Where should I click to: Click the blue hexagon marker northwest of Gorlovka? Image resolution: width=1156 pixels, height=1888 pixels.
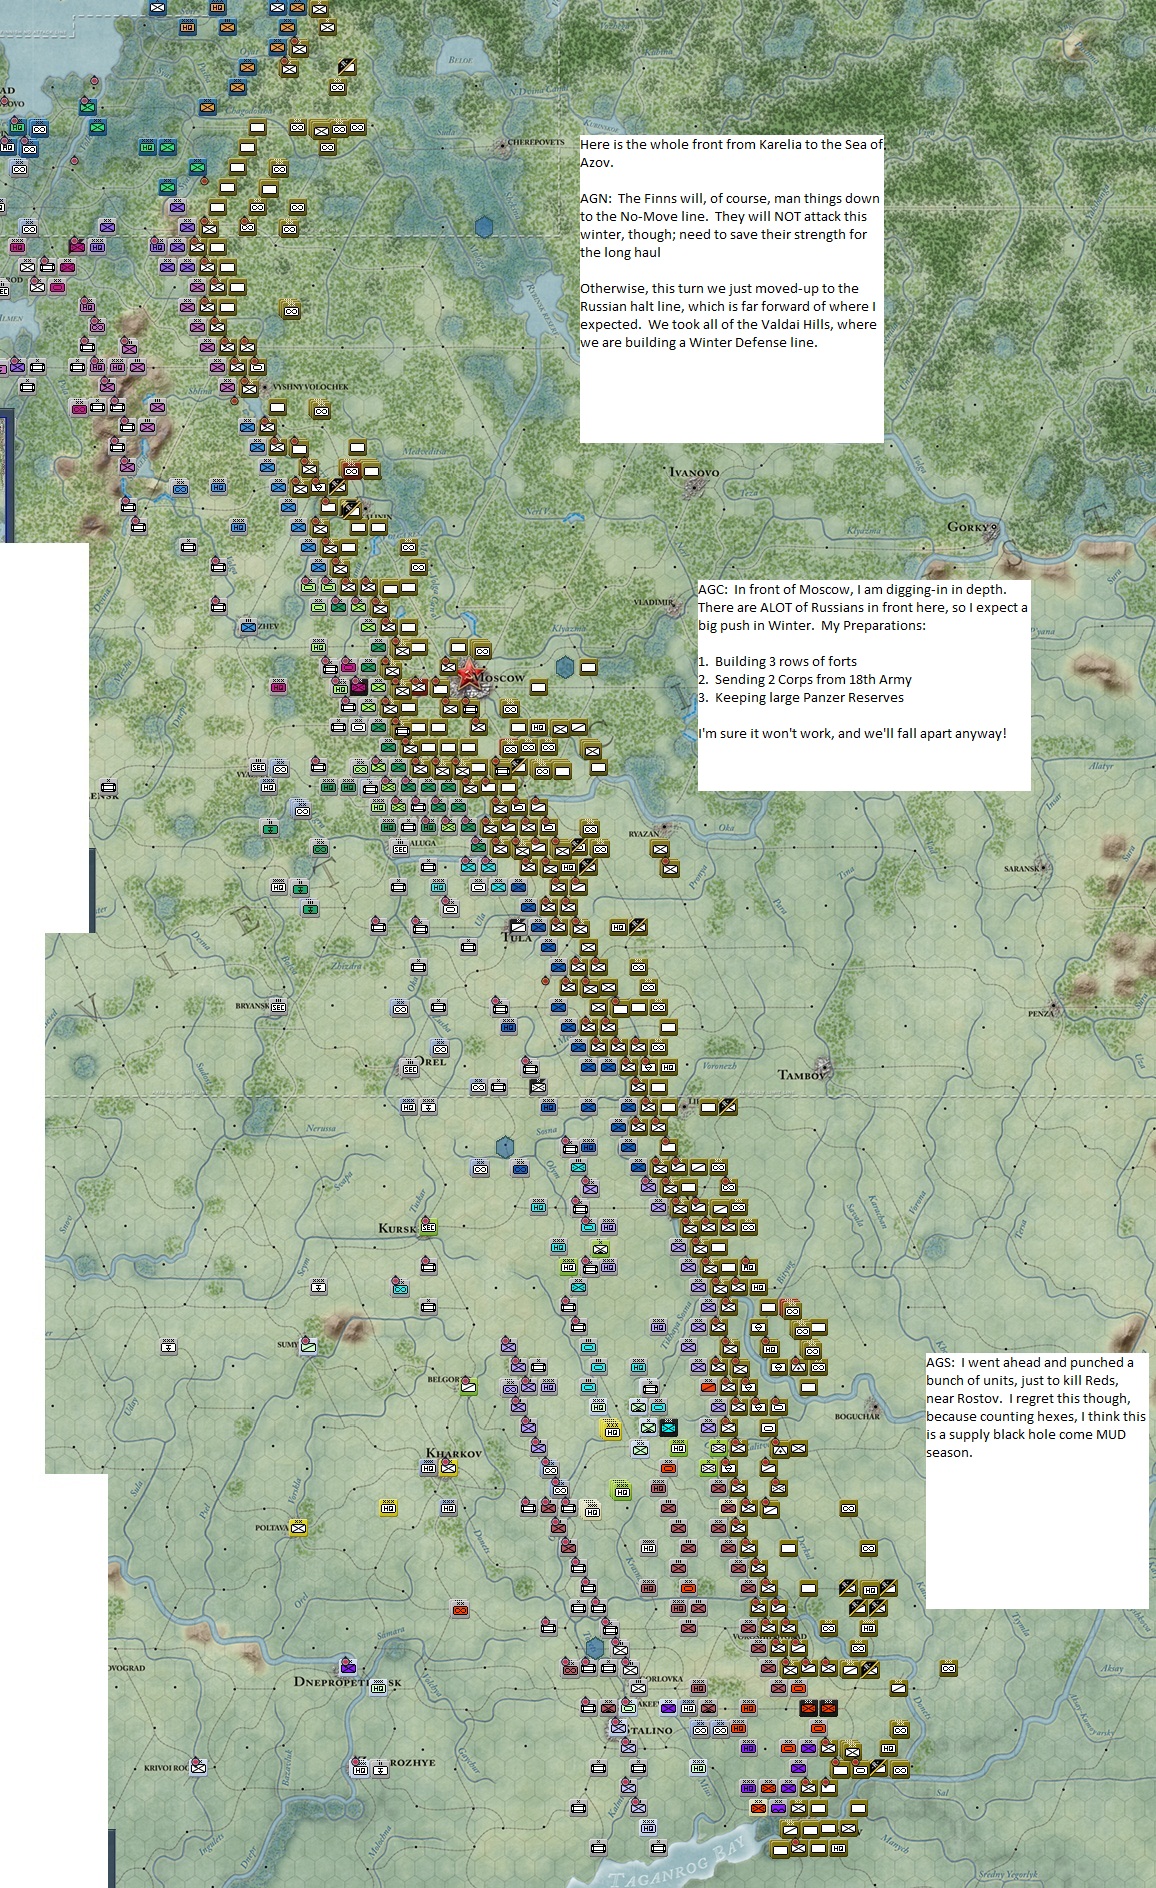pos(595,1647)
